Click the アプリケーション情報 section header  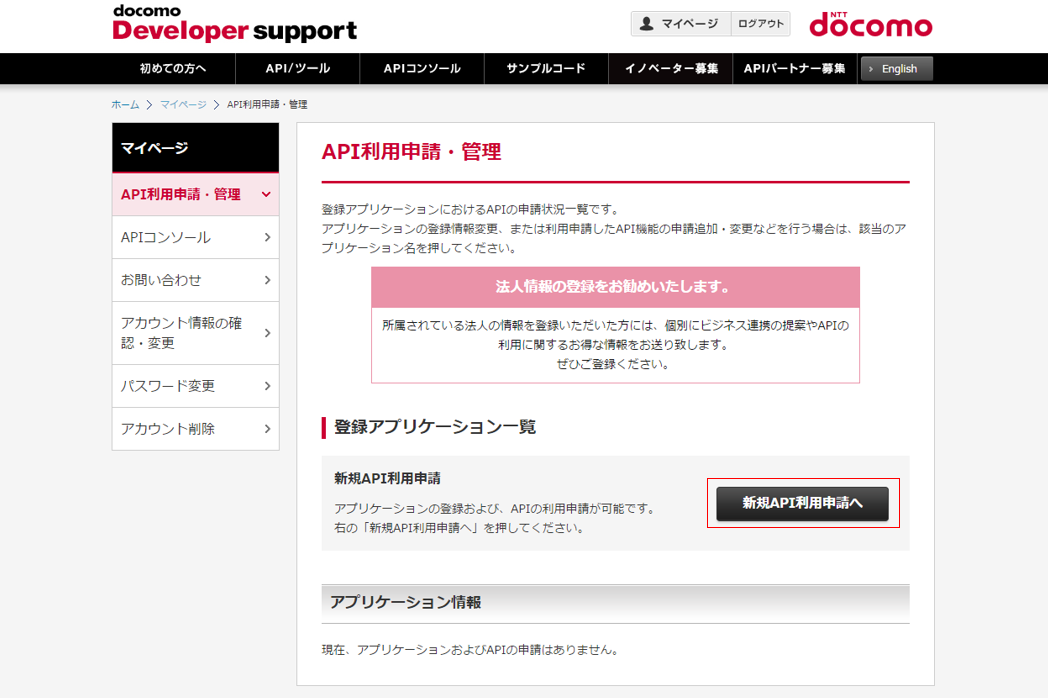[615, 602]
